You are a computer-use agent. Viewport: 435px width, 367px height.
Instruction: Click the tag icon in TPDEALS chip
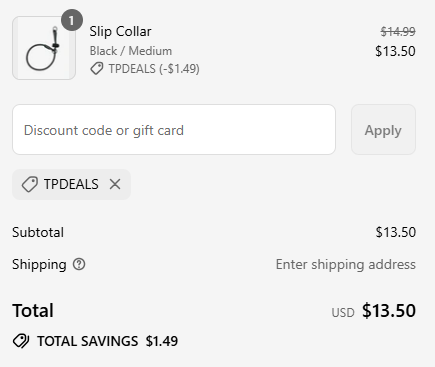pyautogui.click(x=30, y=184)
